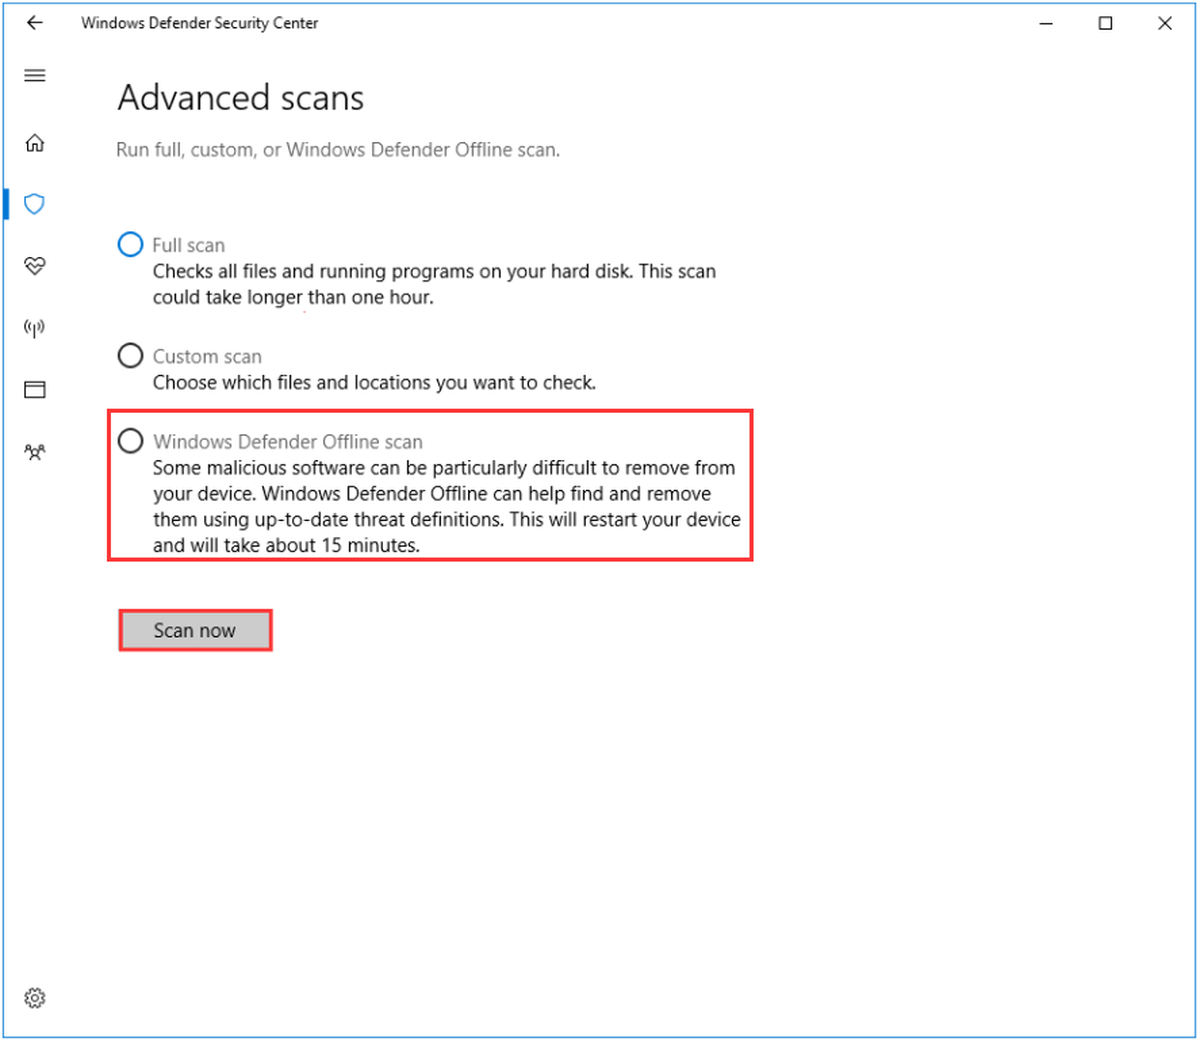Open Firewall & network protection antenna icon
1200x1042 pixels.
[x=35, y=328]
